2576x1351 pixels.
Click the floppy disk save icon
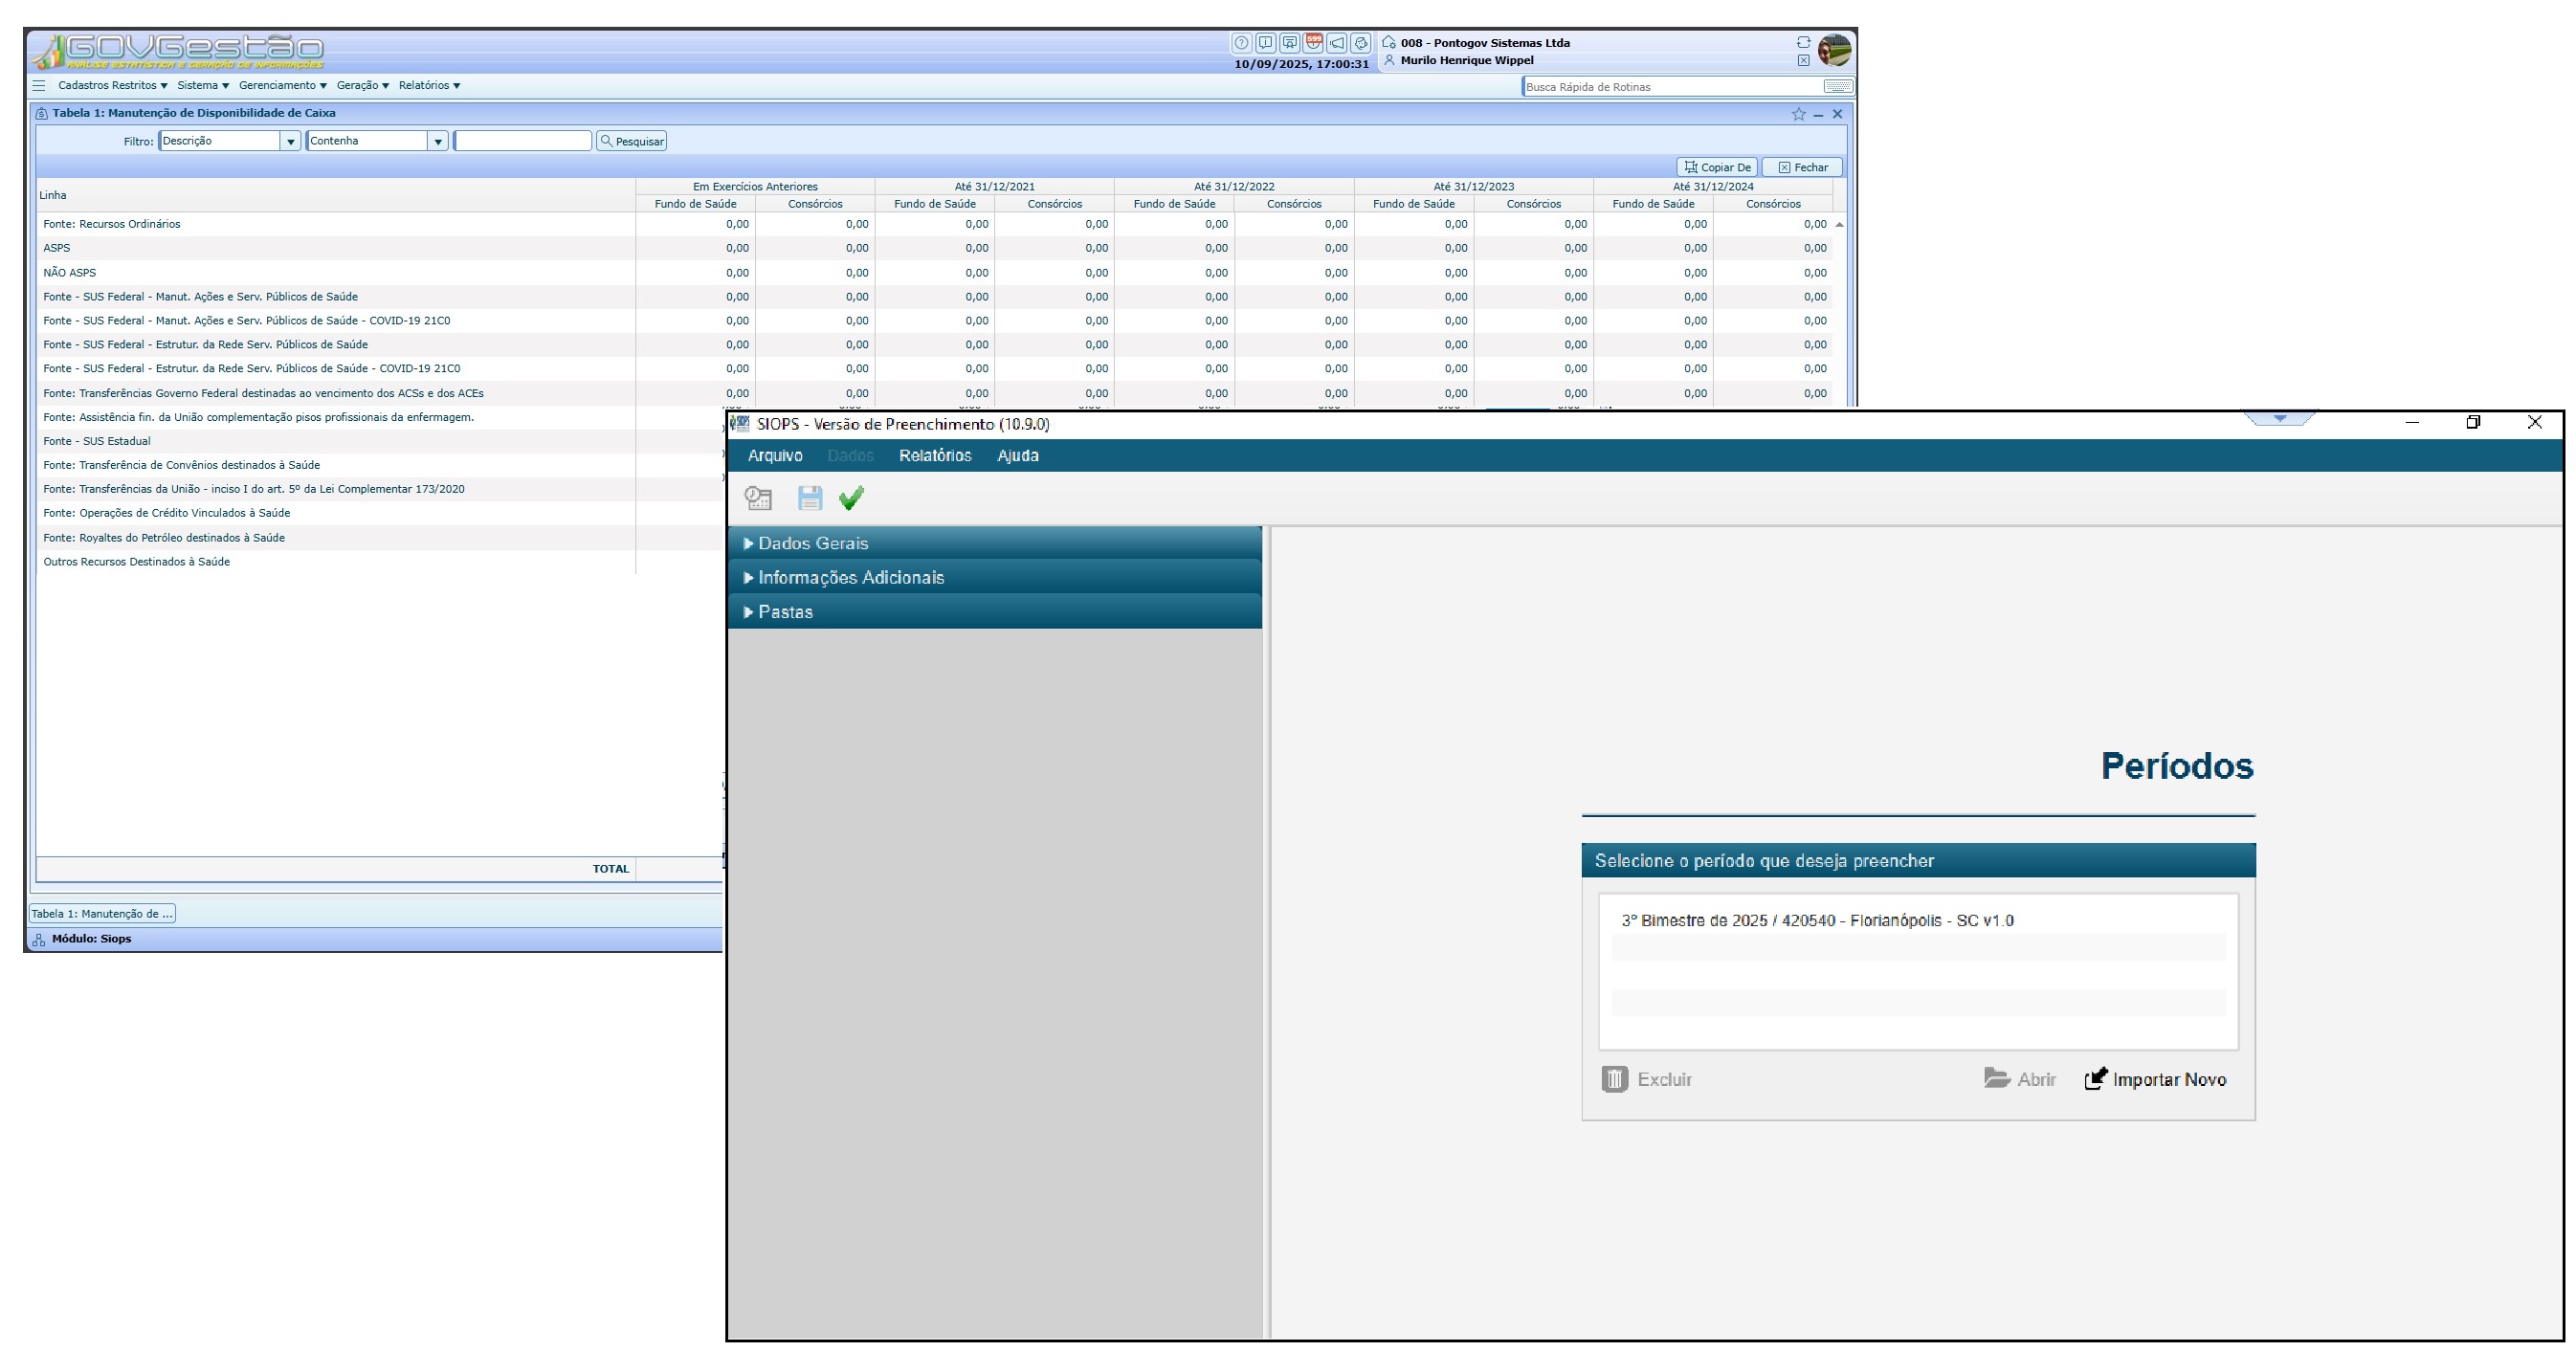809,498
